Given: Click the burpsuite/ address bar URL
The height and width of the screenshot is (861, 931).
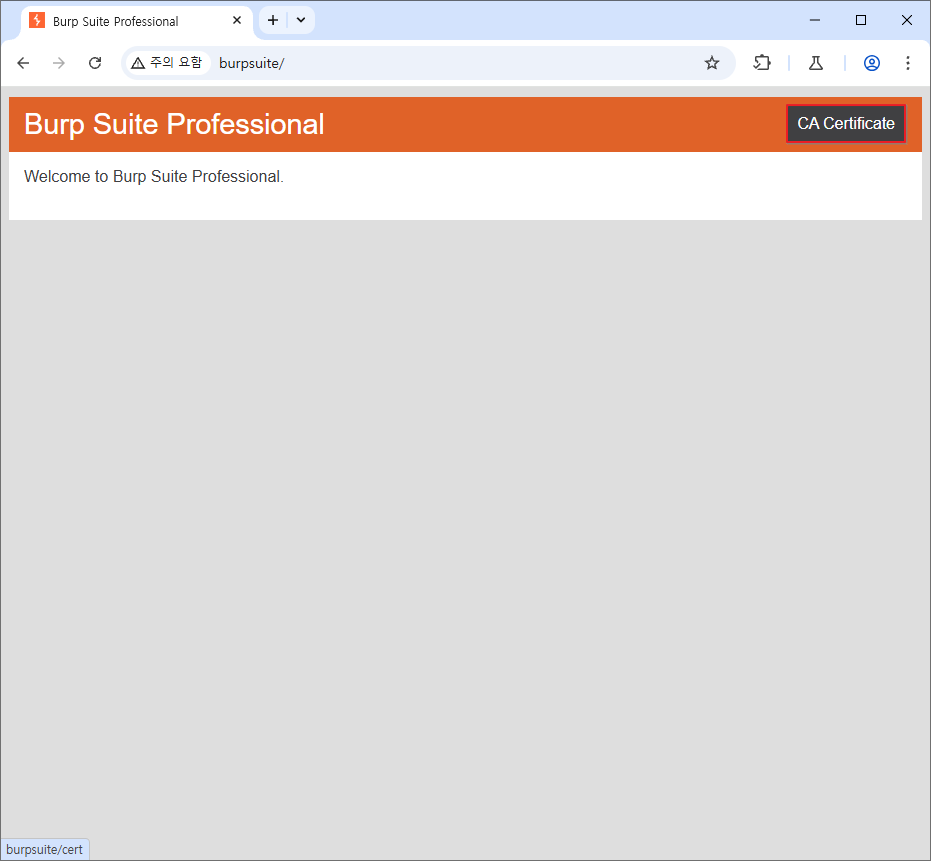Looking at the screenshot, I should coord(252,63).
